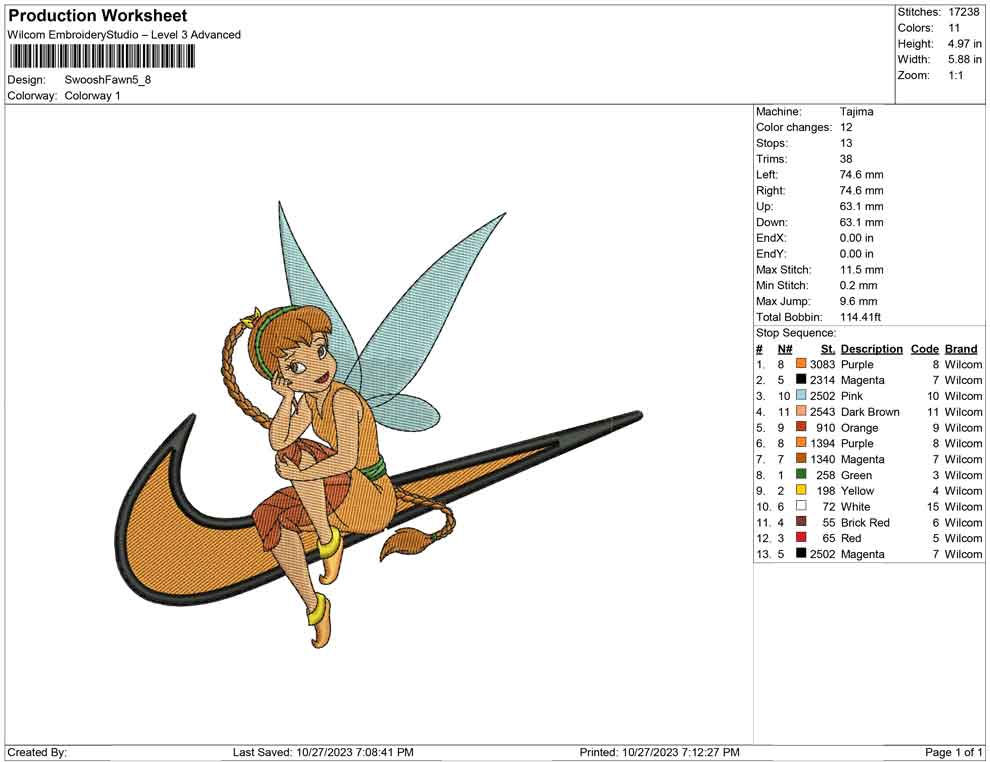Image resolution: width=990 pixels, height=762 pixels.
Task: Click the yellow swatch in stop row 9
Action: 801,490
